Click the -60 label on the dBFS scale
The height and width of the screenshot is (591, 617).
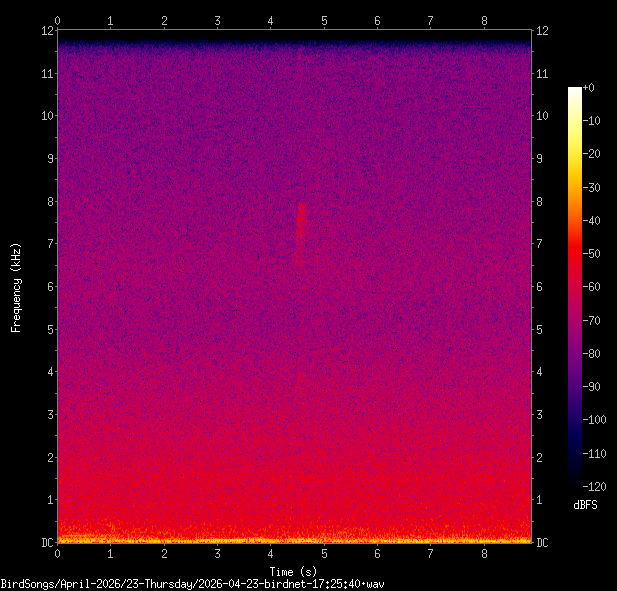click(x=590, y=286)
